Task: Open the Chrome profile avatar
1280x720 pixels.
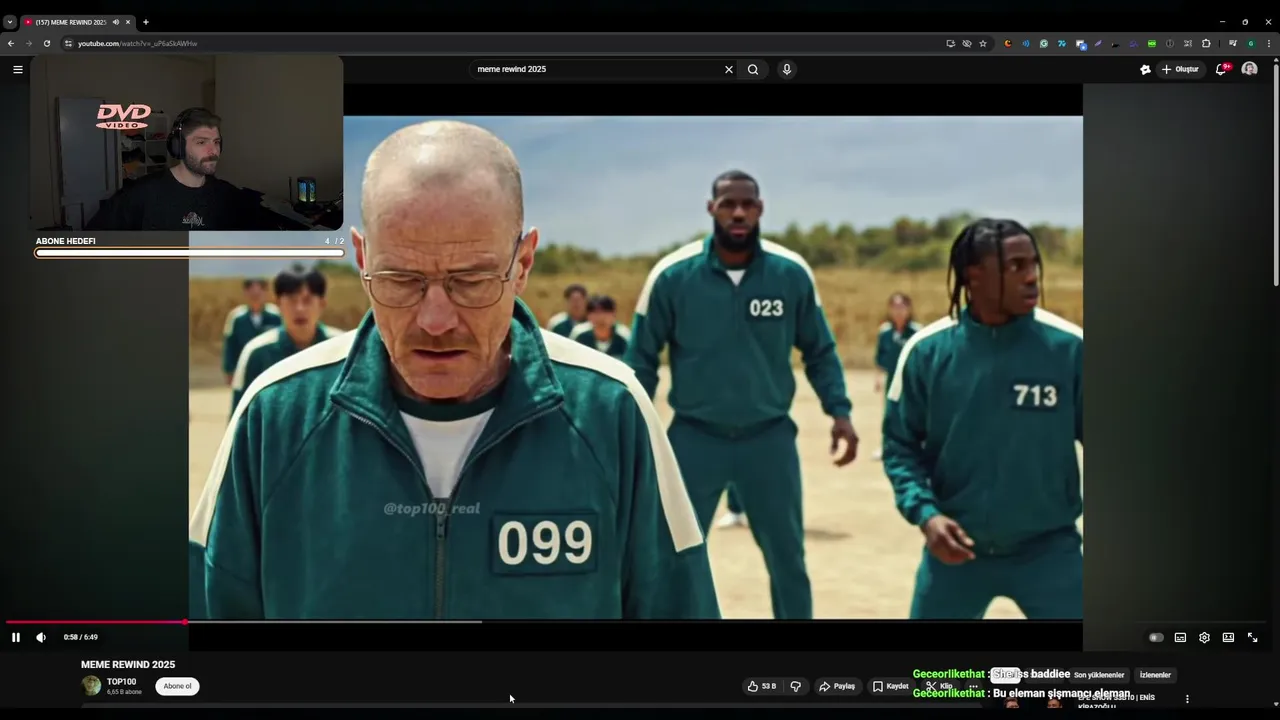Action: click(1251, 43)
